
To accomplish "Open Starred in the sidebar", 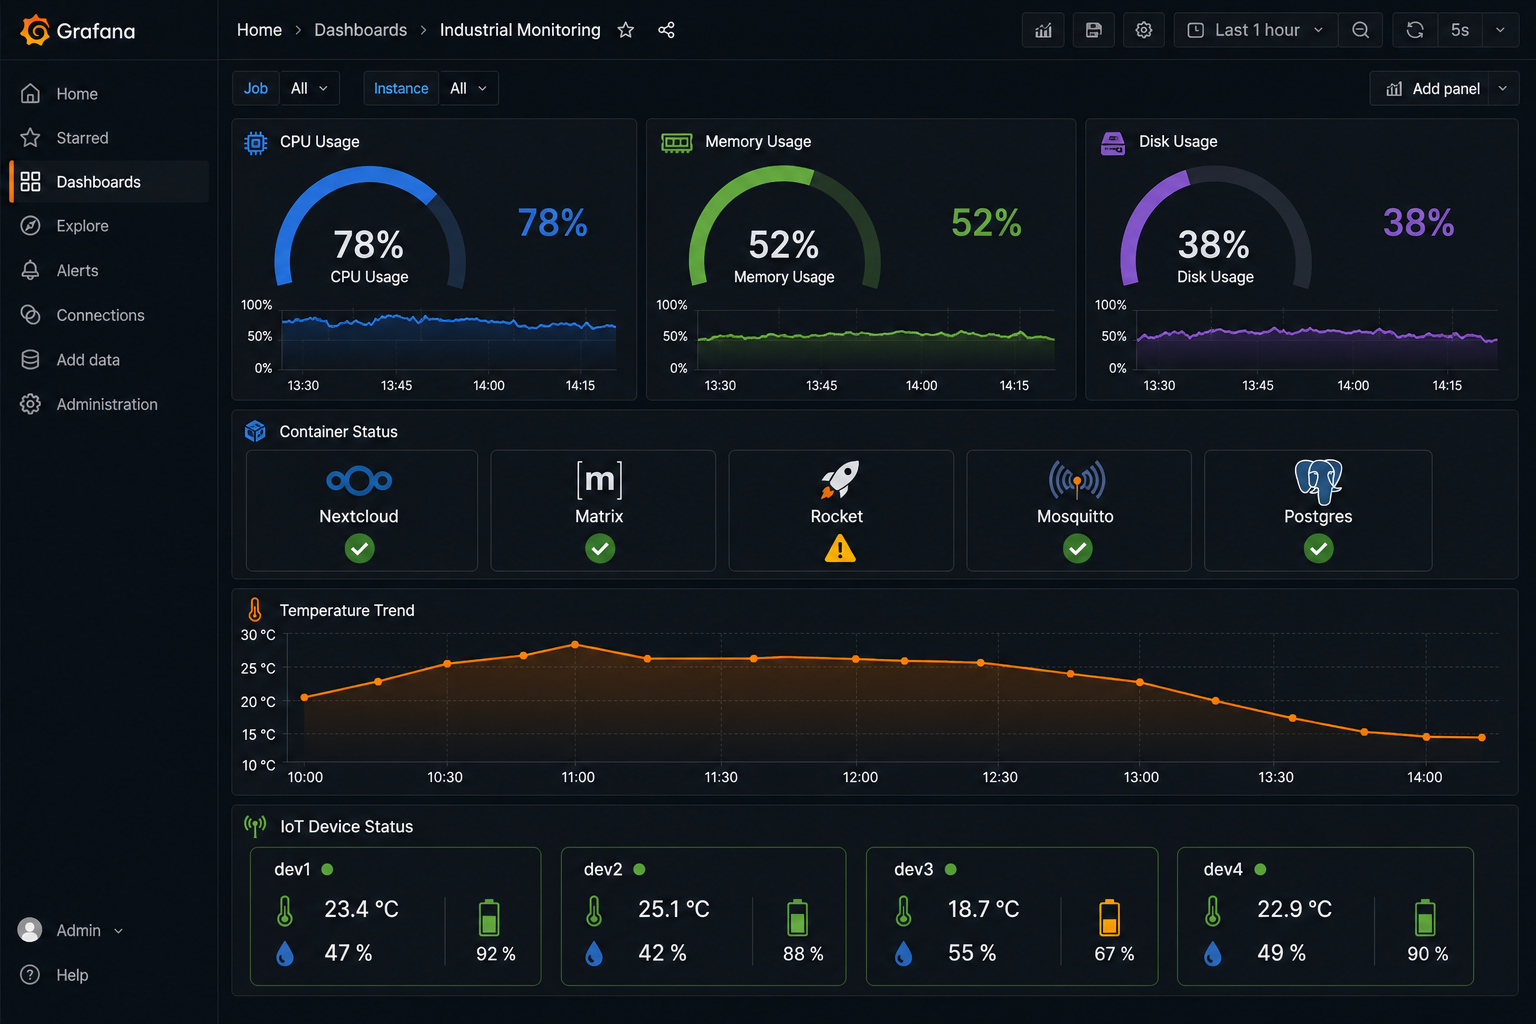I will coord(109,138).
